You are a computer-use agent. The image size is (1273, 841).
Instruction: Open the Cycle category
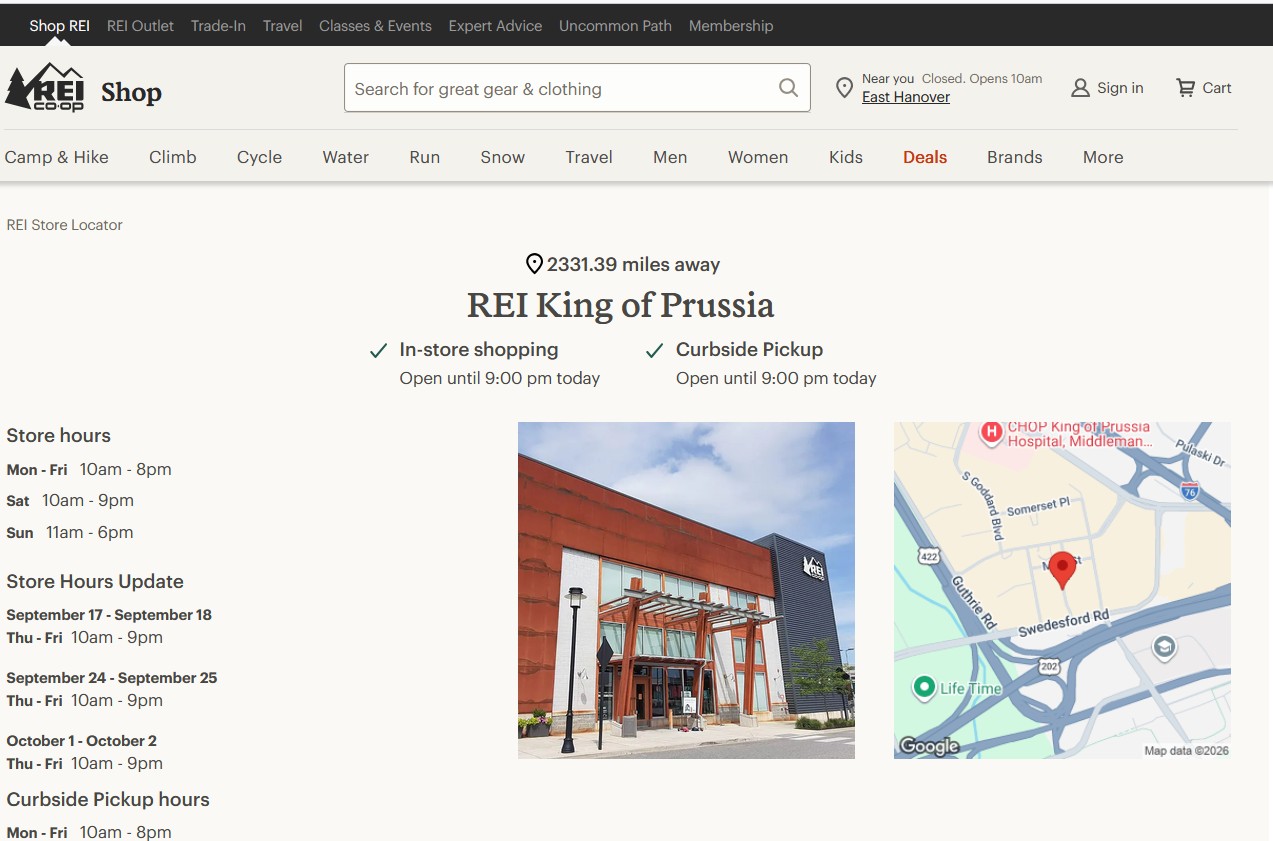(x=259, y=157)
